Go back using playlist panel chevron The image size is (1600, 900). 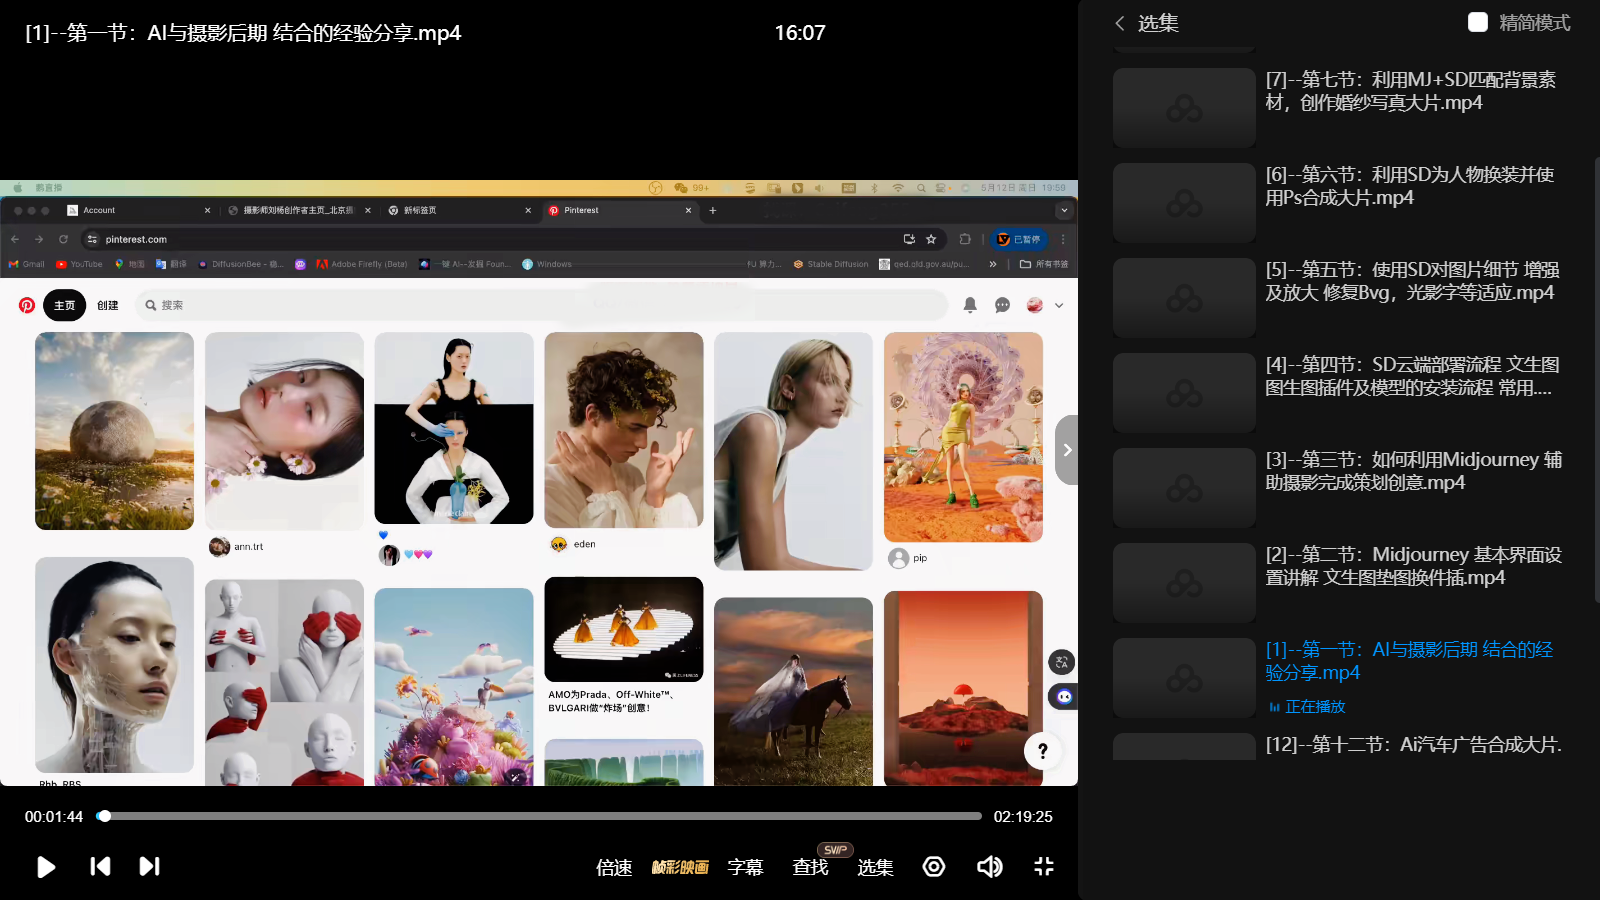click(x=1120, y=23)
